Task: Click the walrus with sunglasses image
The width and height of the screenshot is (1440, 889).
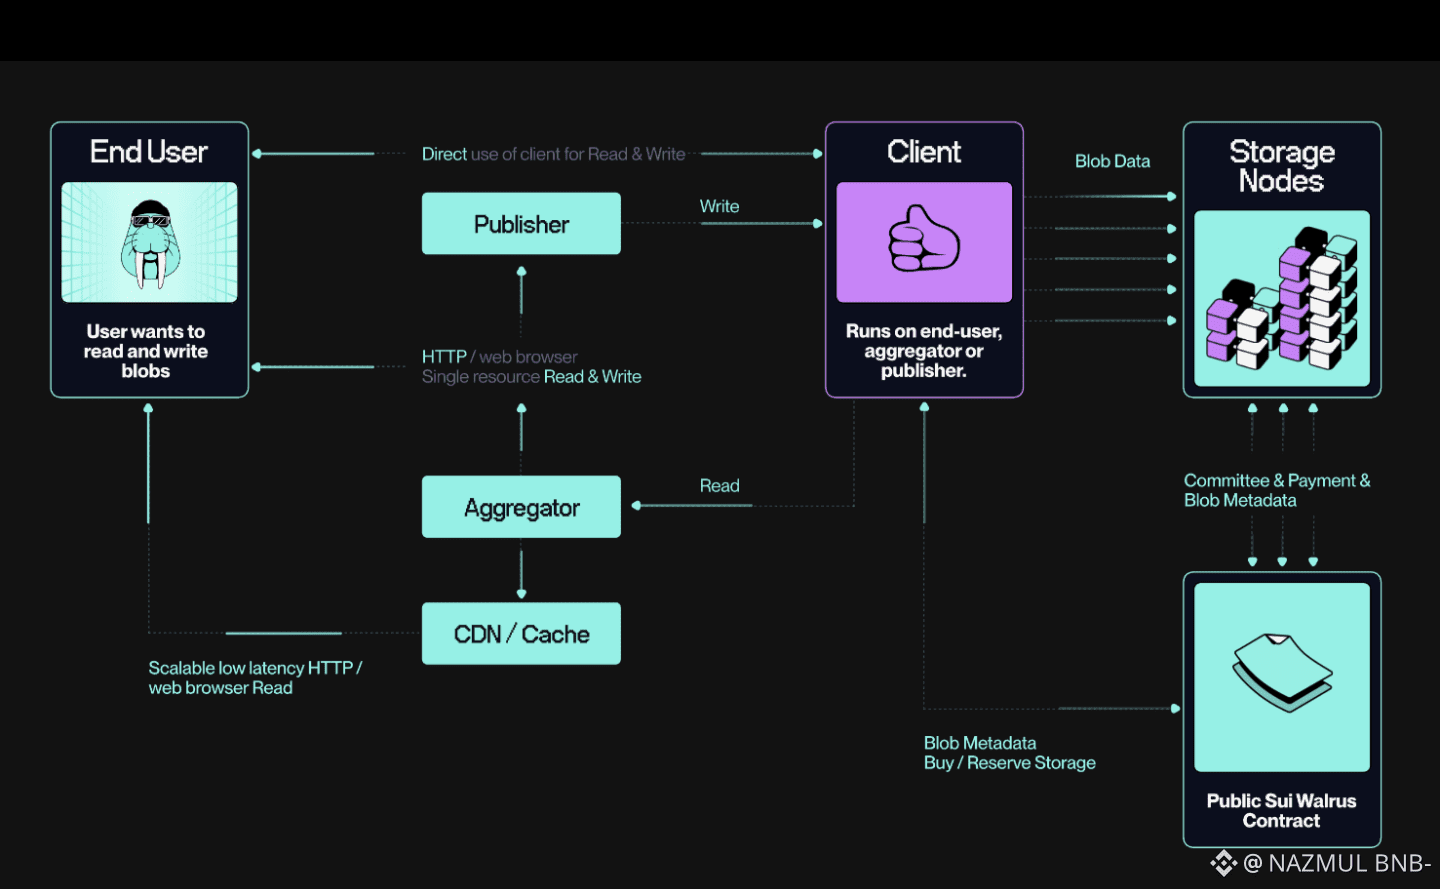Action: (x=149, y=242)
